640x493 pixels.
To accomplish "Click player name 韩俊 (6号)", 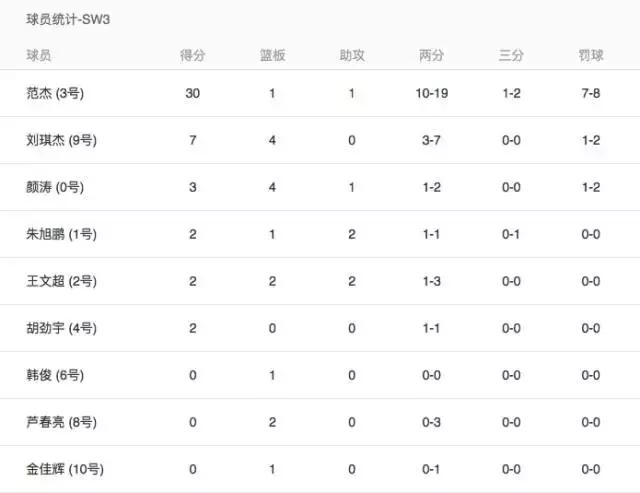I will (x=60, y=375).
